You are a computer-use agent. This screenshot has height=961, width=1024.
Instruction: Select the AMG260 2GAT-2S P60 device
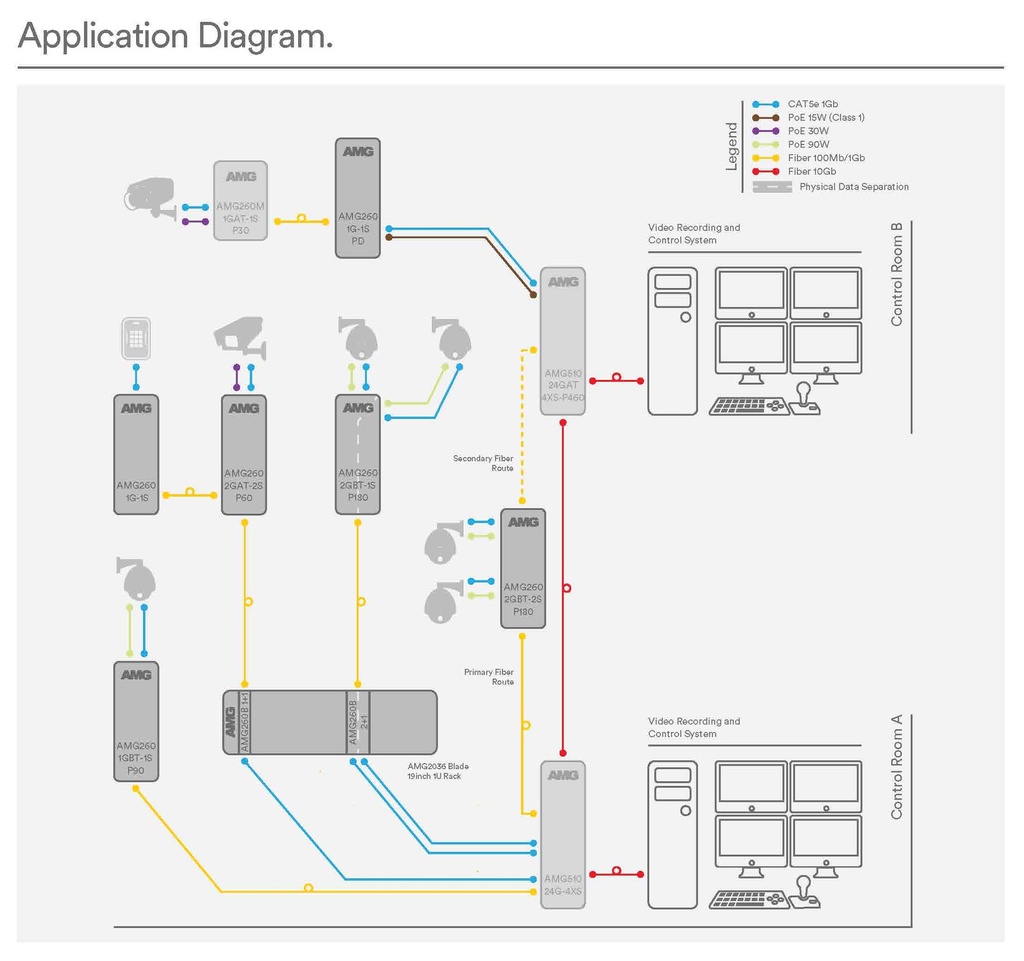point(244,454)
